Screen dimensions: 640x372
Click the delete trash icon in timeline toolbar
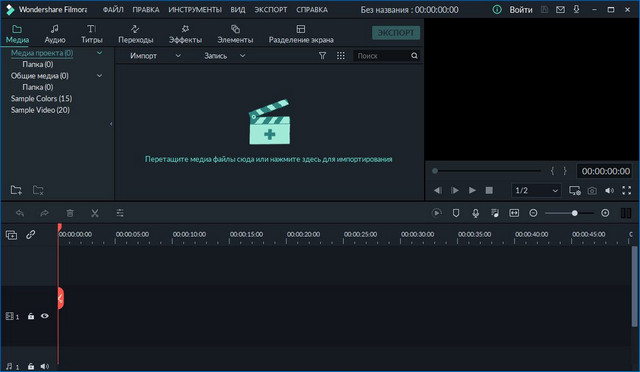[70, 213]
